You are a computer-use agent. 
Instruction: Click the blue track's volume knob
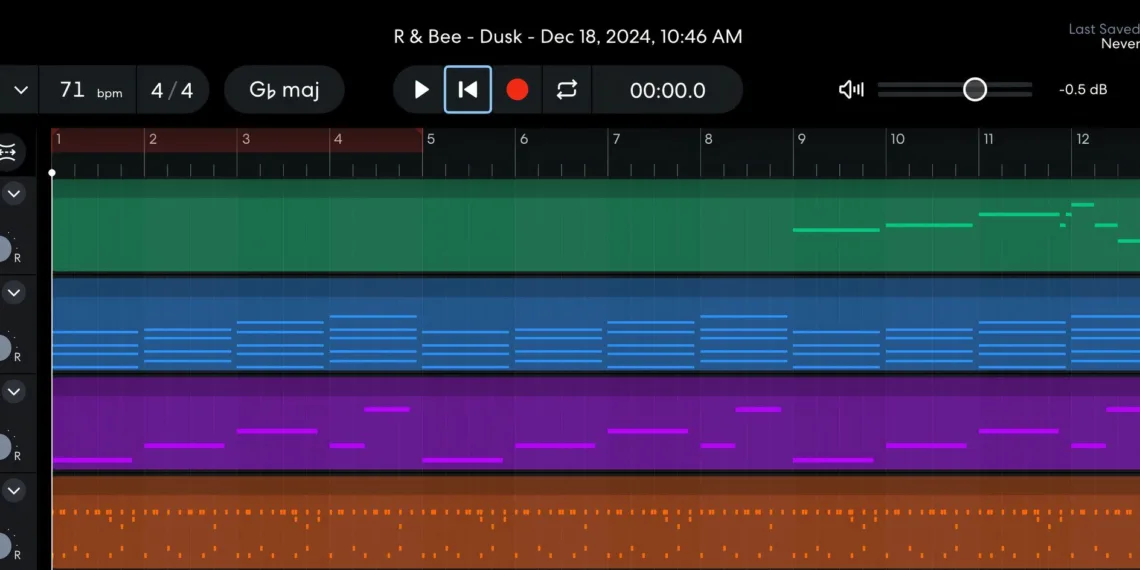pyautogui.click(x=4, y=348)
